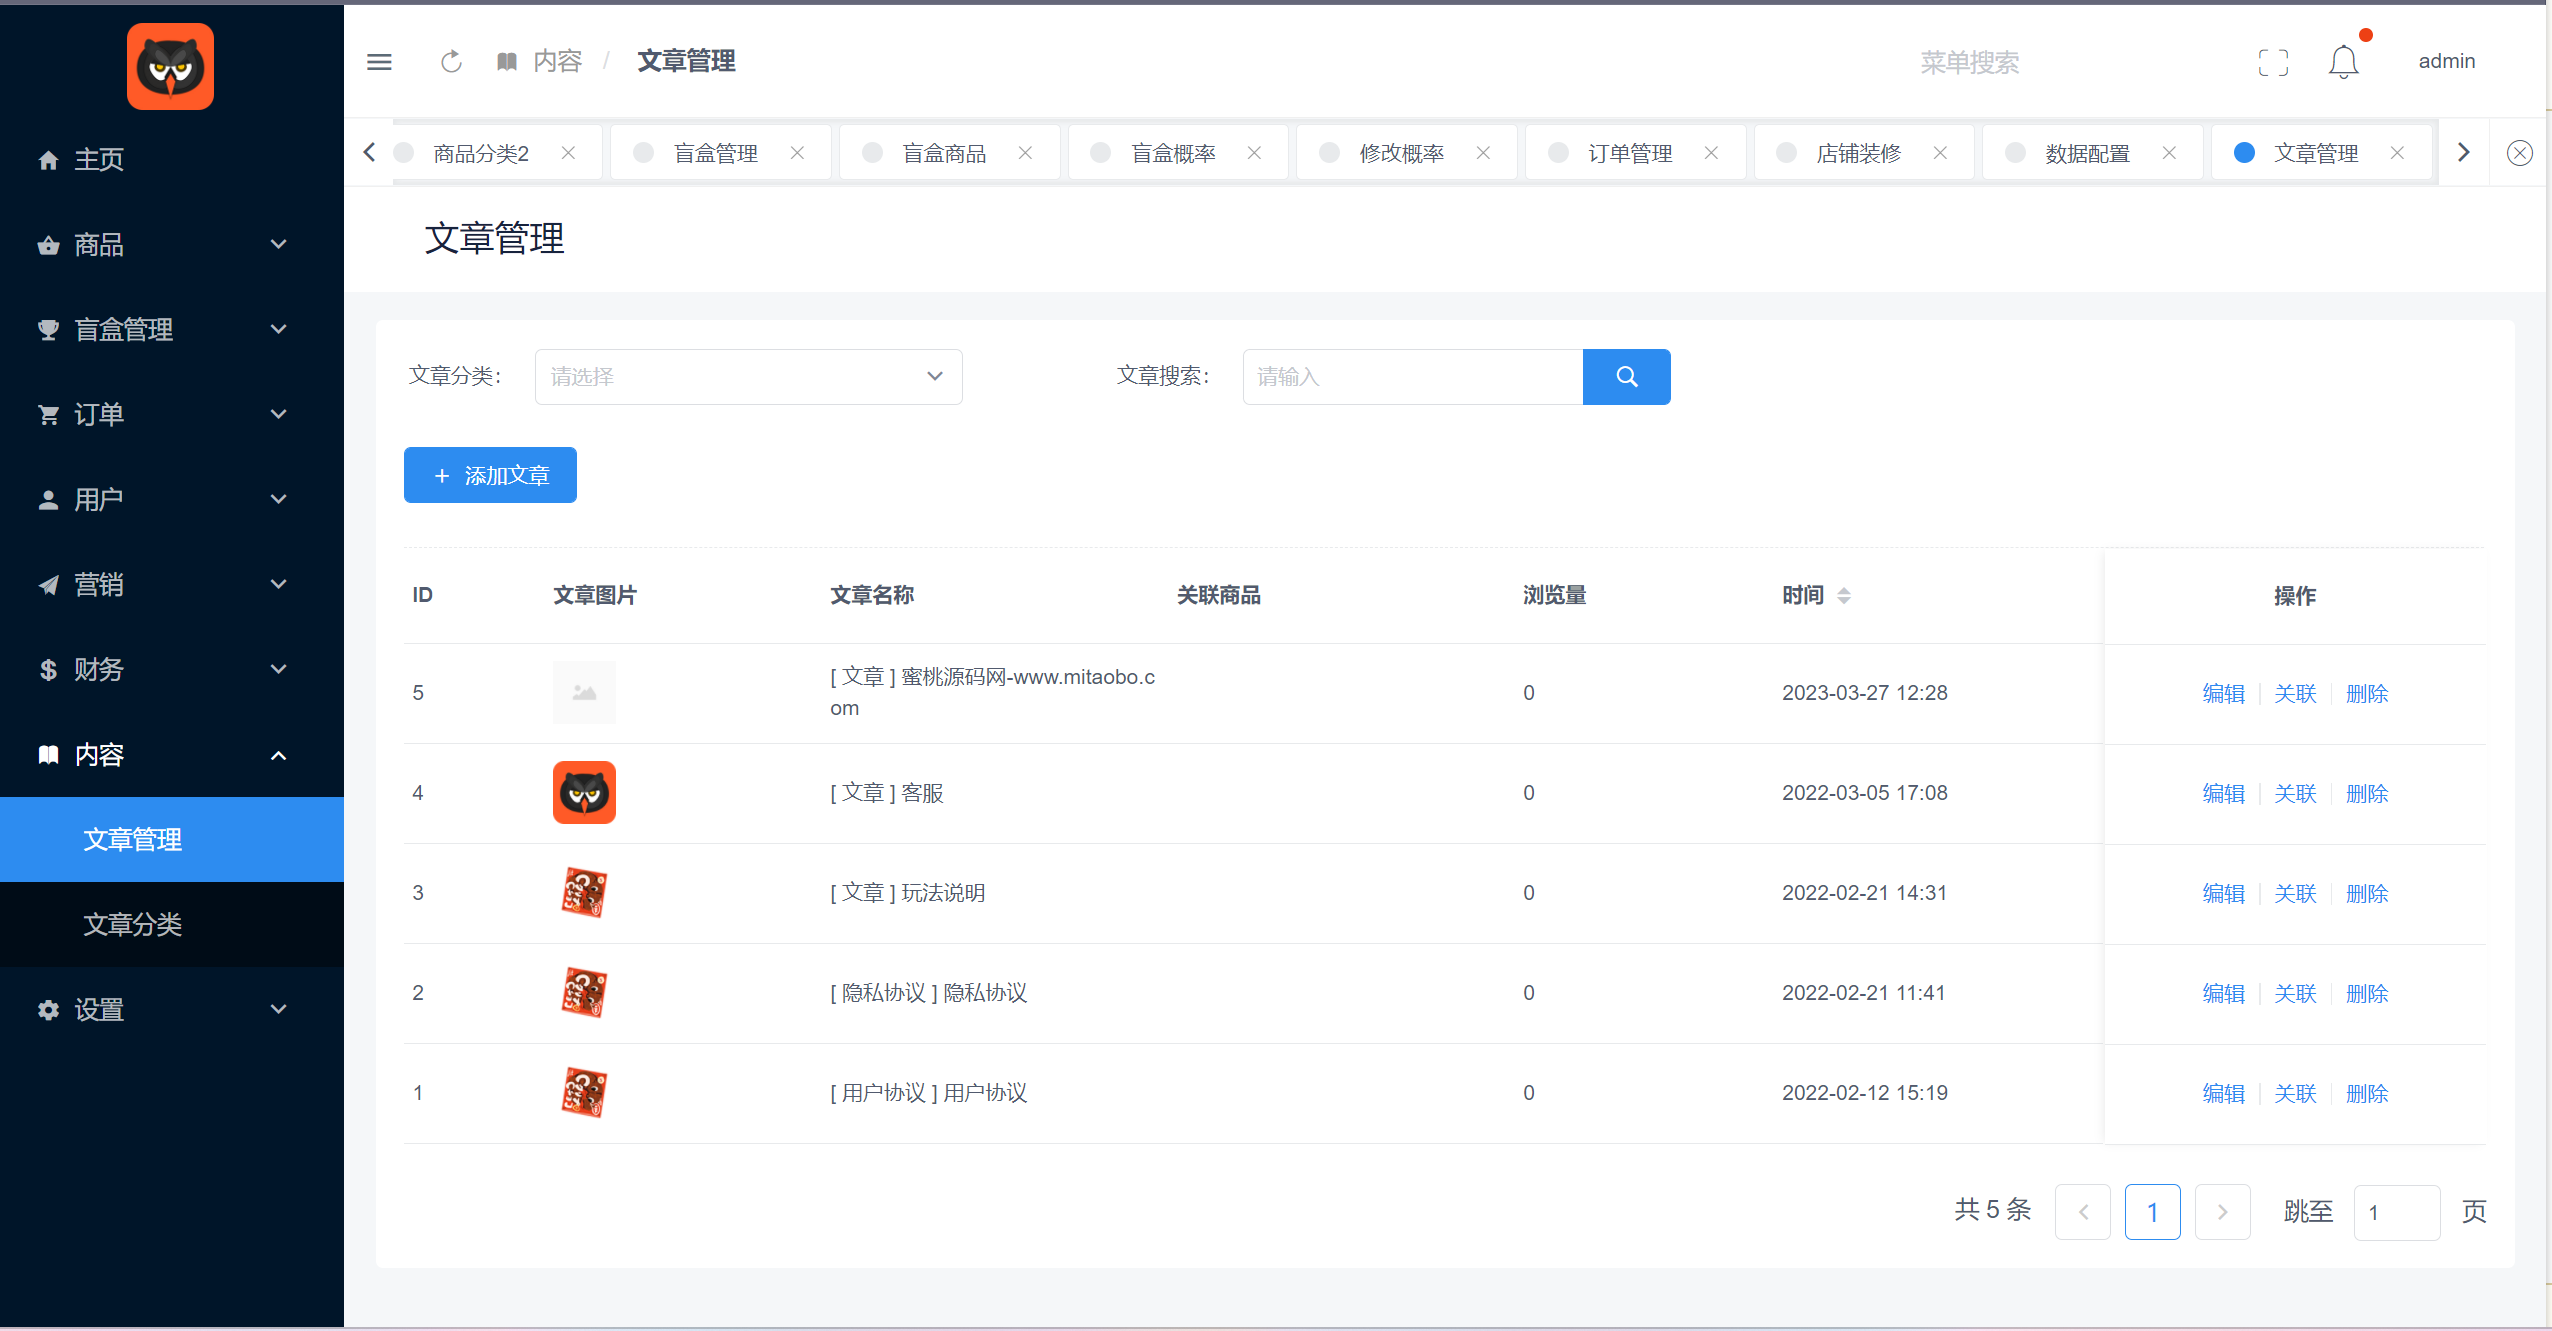Open the 文章分类 dropdown selector
This screenshot has width=2552, height=1331.
(x=748, y=377)
